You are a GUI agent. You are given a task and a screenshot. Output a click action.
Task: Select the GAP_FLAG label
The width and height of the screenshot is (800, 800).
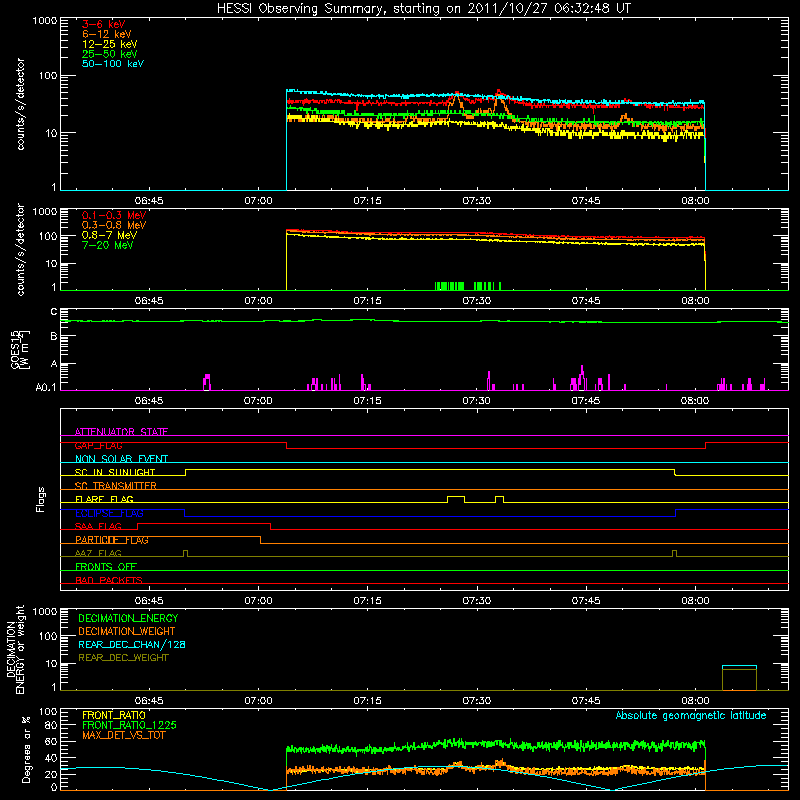coord(99,445)
